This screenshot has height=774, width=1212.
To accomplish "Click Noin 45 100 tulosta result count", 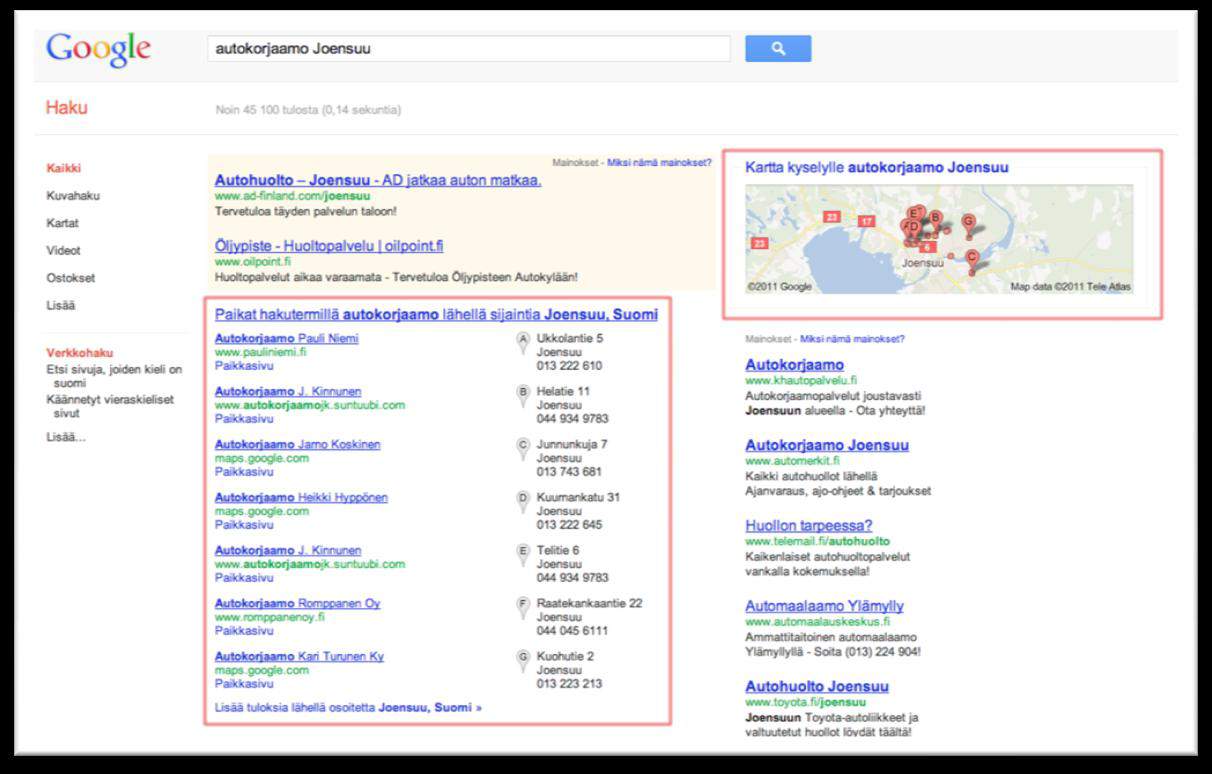I will 308,109.
